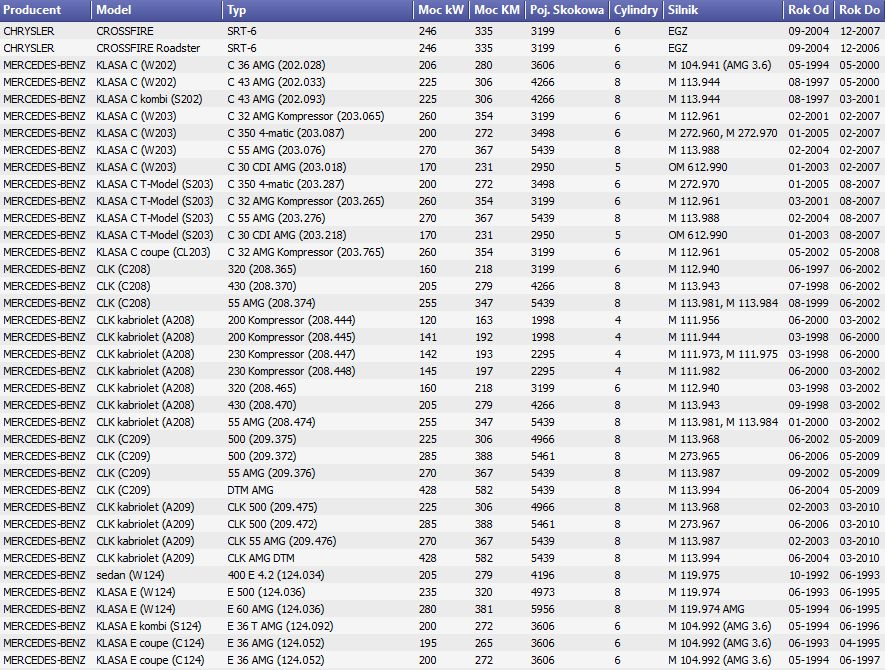Click the Rok Do column header

[860, 10]
